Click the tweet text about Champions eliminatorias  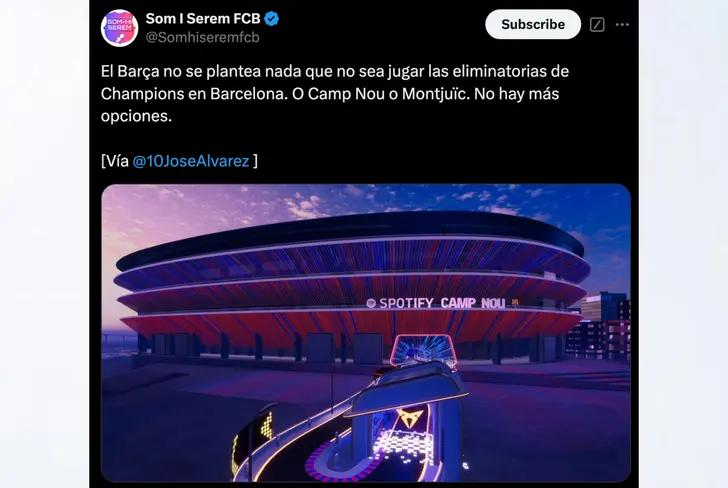(x=335, y=93)
